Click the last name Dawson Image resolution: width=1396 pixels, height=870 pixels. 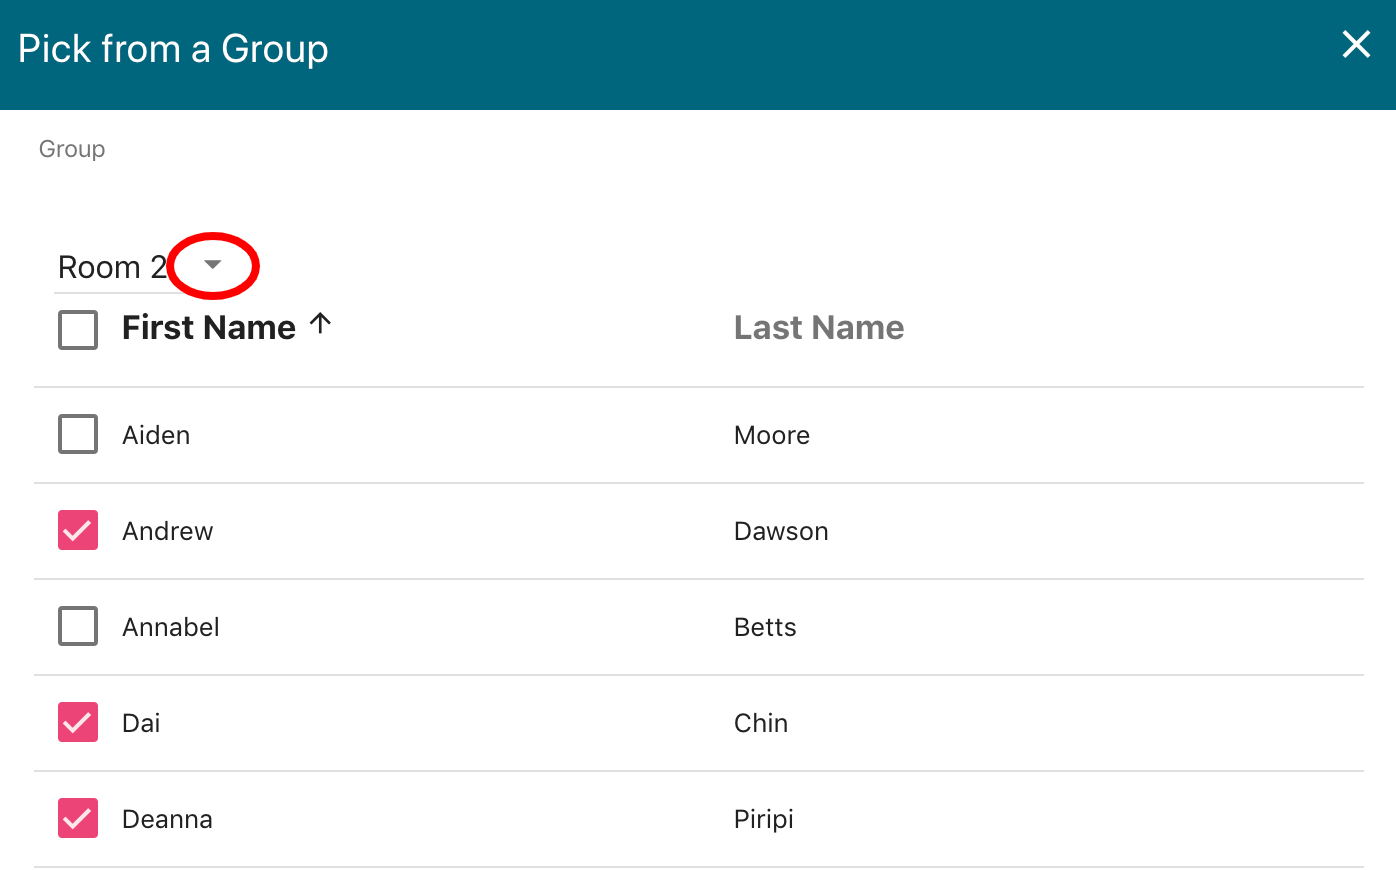(x=781, y=531)
